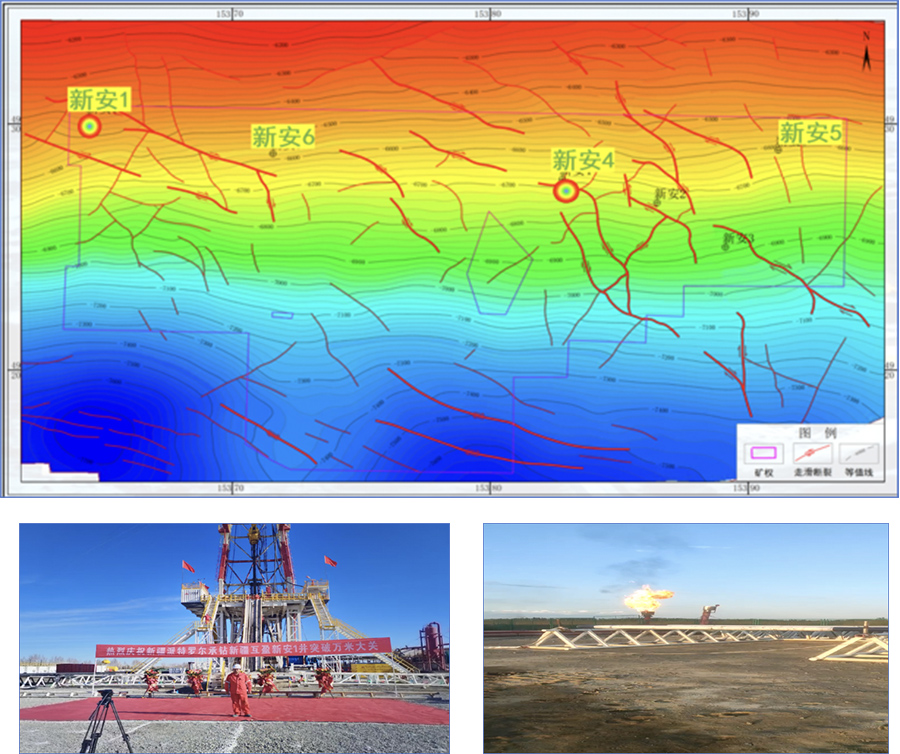Click the 新安2 well label
The width and height of the screenshot is (900, 754).
[x=670, y=194]
